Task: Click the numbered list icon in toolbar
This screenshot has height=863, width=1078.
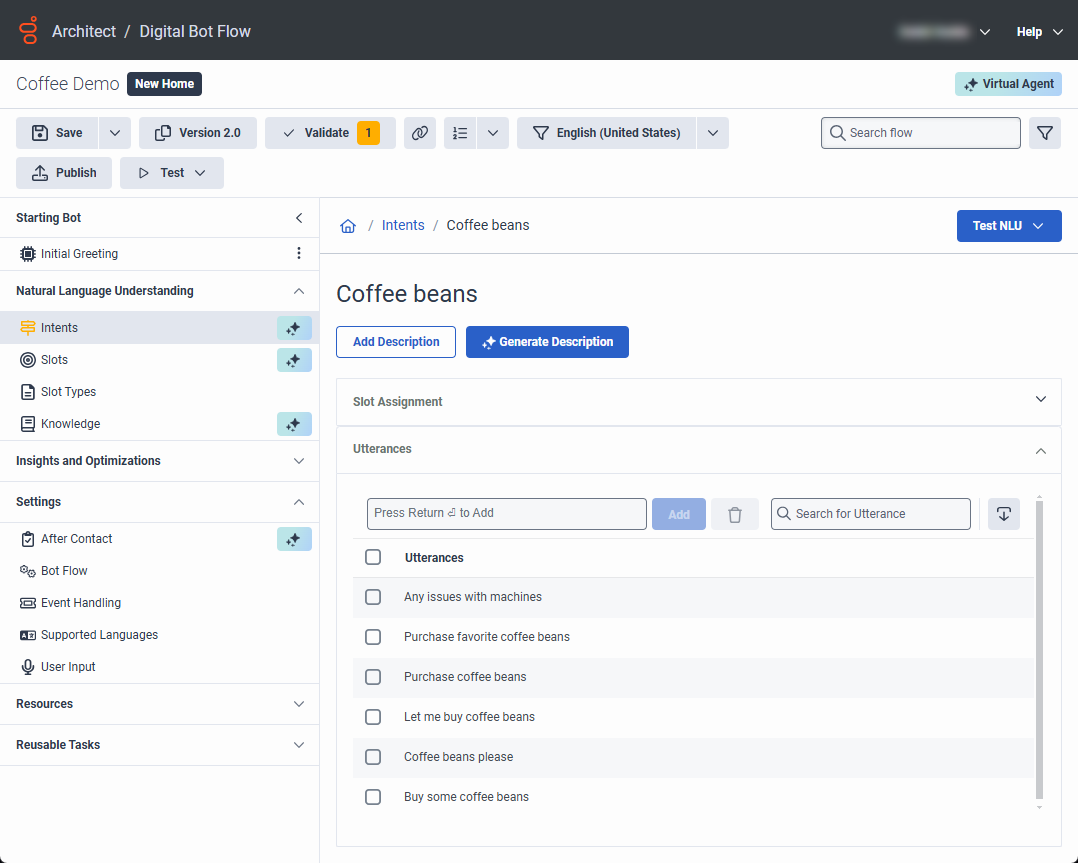Action: tap(460, 133)
